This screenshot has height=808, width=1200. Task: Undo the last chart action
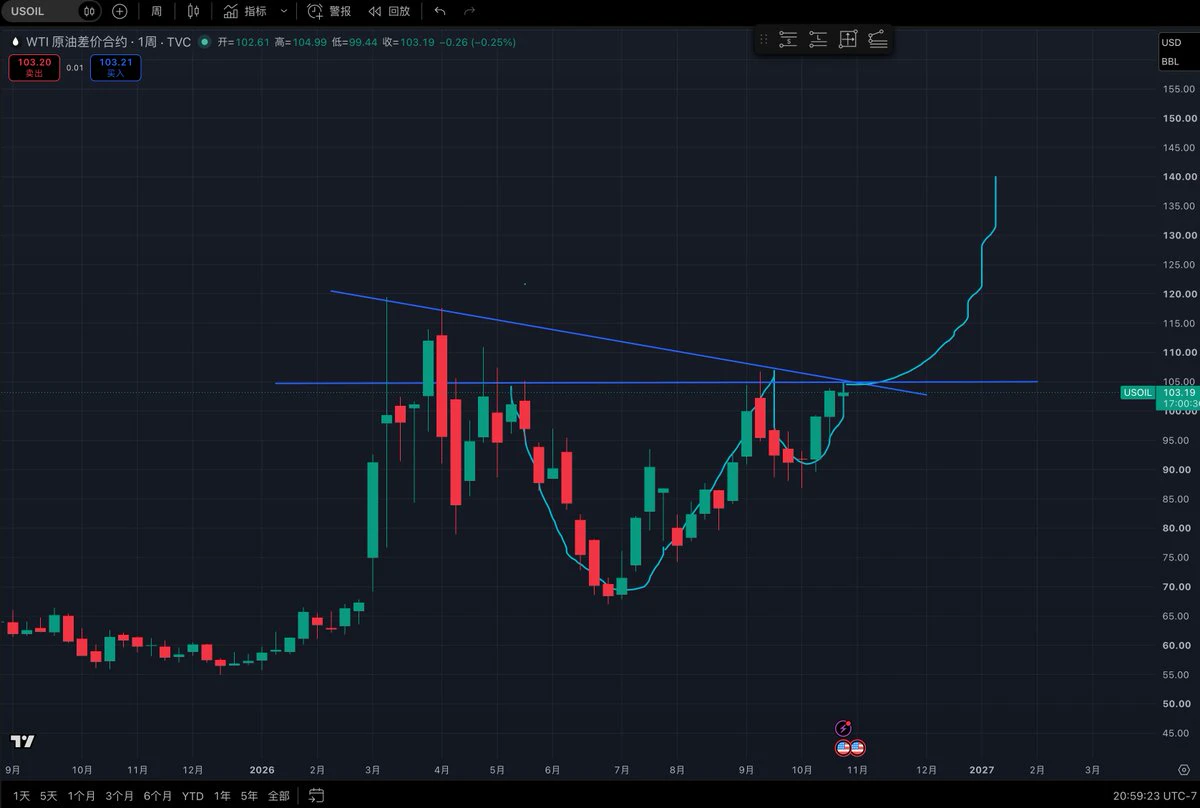[x=440, y=11]
